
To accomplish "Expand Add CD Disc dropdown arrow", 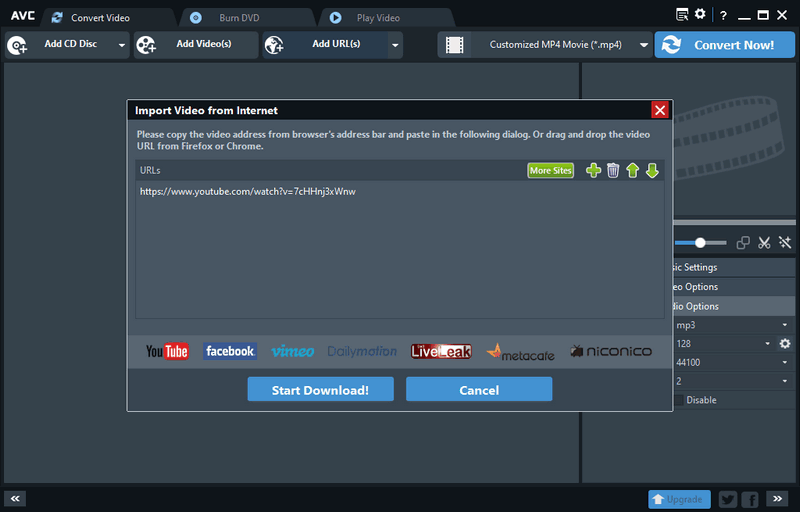I will [x=121, y=45].
